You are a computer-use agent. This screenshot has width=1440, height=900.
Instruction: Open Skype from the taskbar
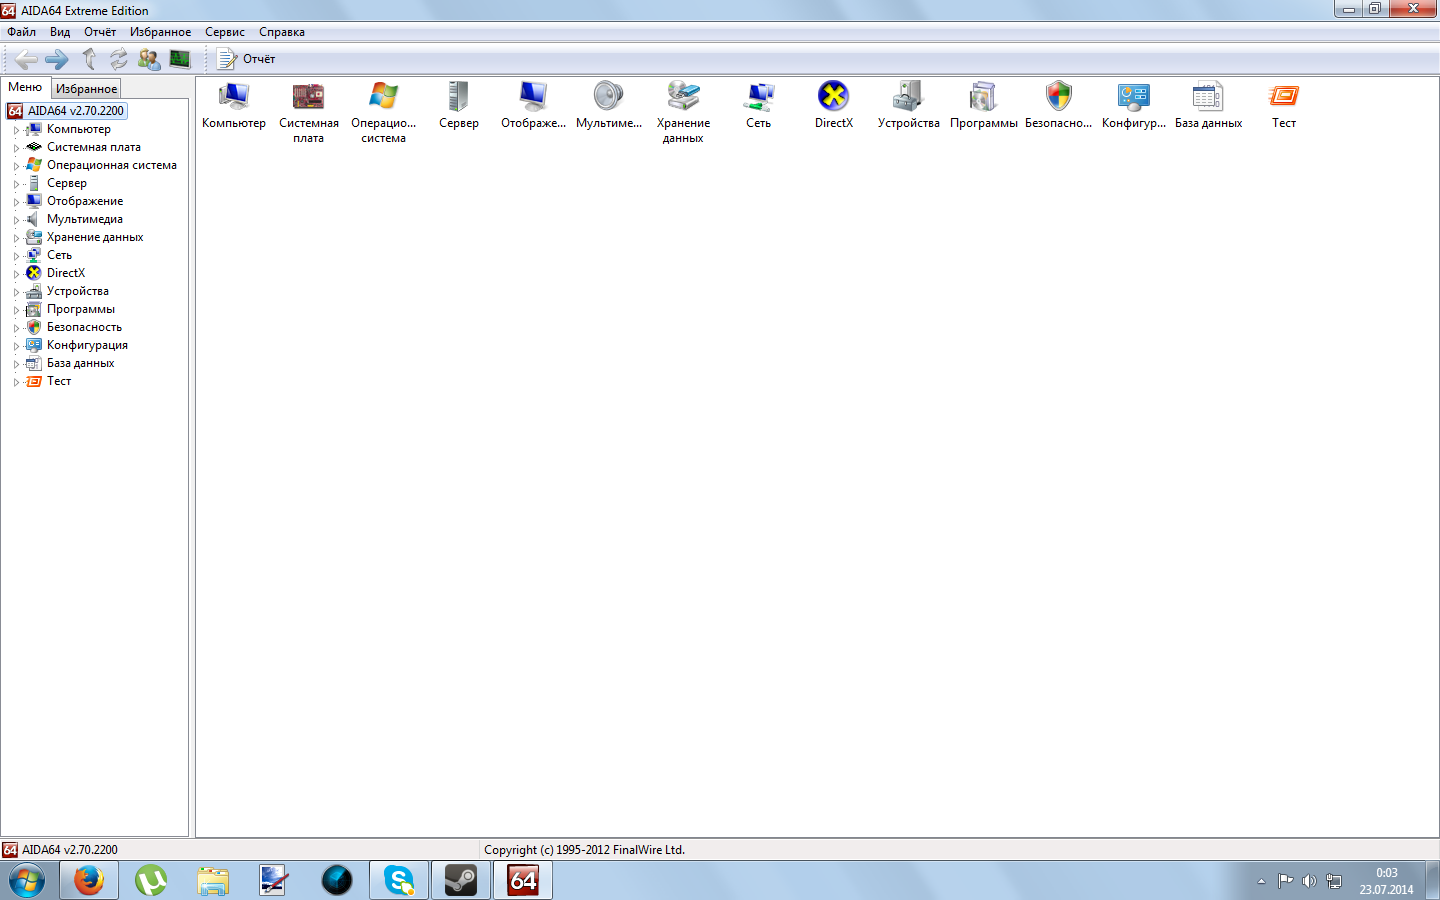pos(399,881)
